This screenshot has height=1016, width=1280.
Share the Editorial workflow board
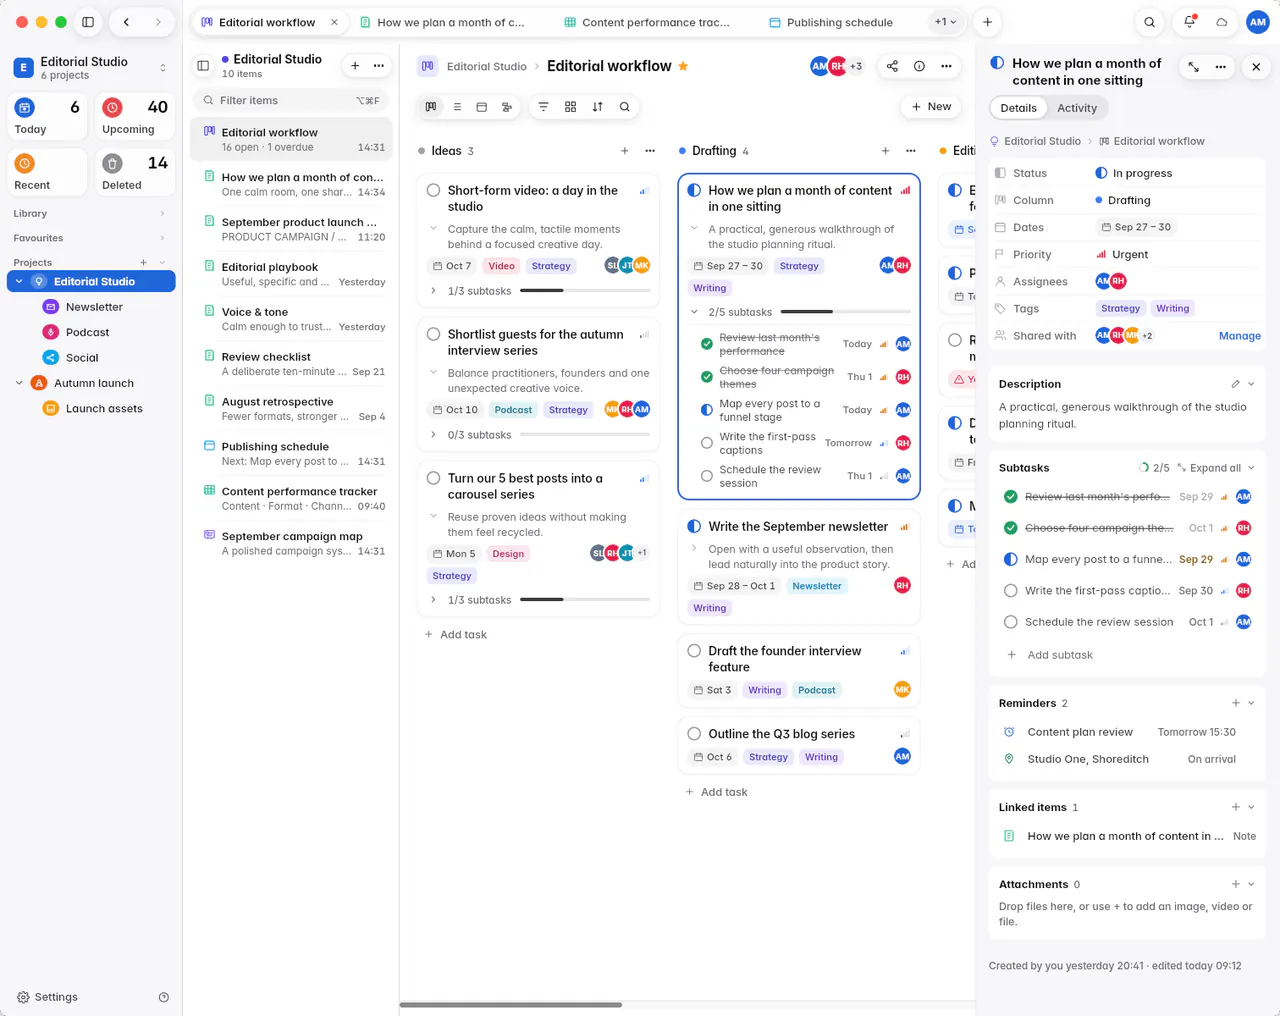point(892,66)
